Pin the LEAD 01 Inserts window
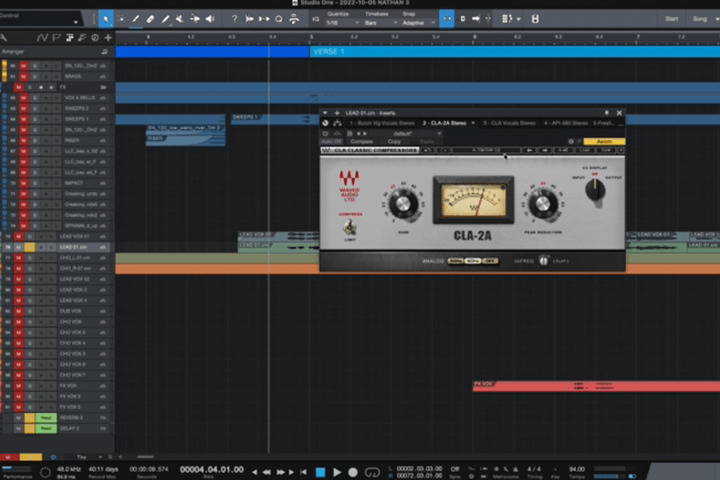The width and height of the screenshot is (720, 480). point(606,113)
